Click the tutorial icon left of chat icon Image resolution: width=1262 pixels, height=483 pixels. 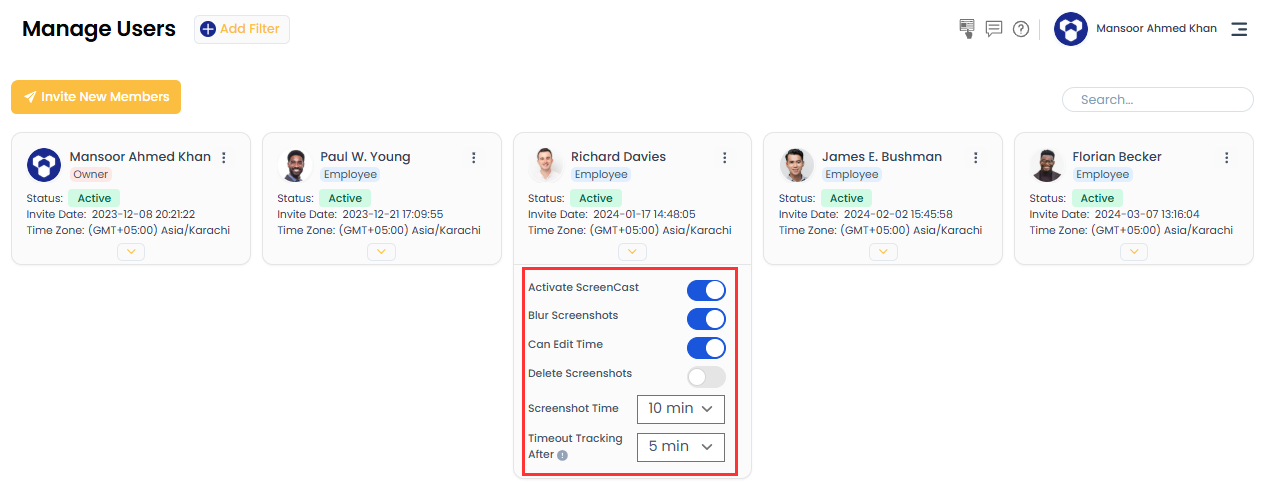[966, 29]
